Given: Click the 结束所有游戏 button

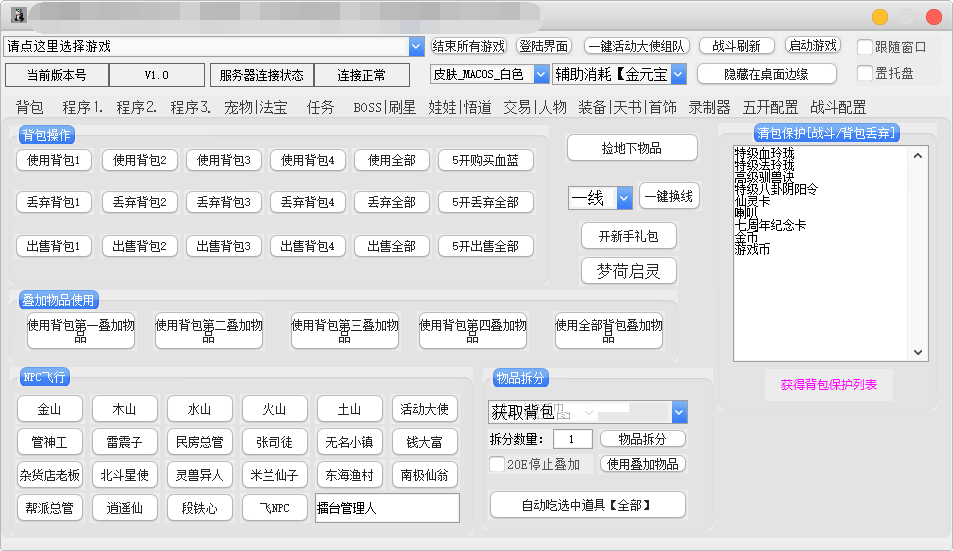Looking at the screenshot, I should click(x=468, y=46).
